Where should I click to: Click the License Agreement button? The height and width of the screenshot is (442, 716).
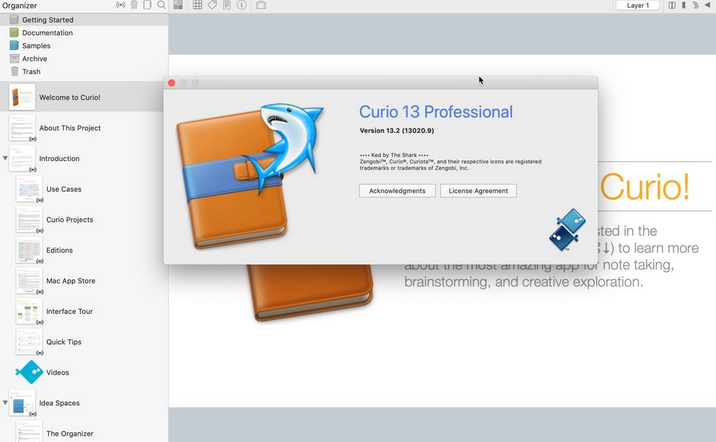[x=478, y=191]
